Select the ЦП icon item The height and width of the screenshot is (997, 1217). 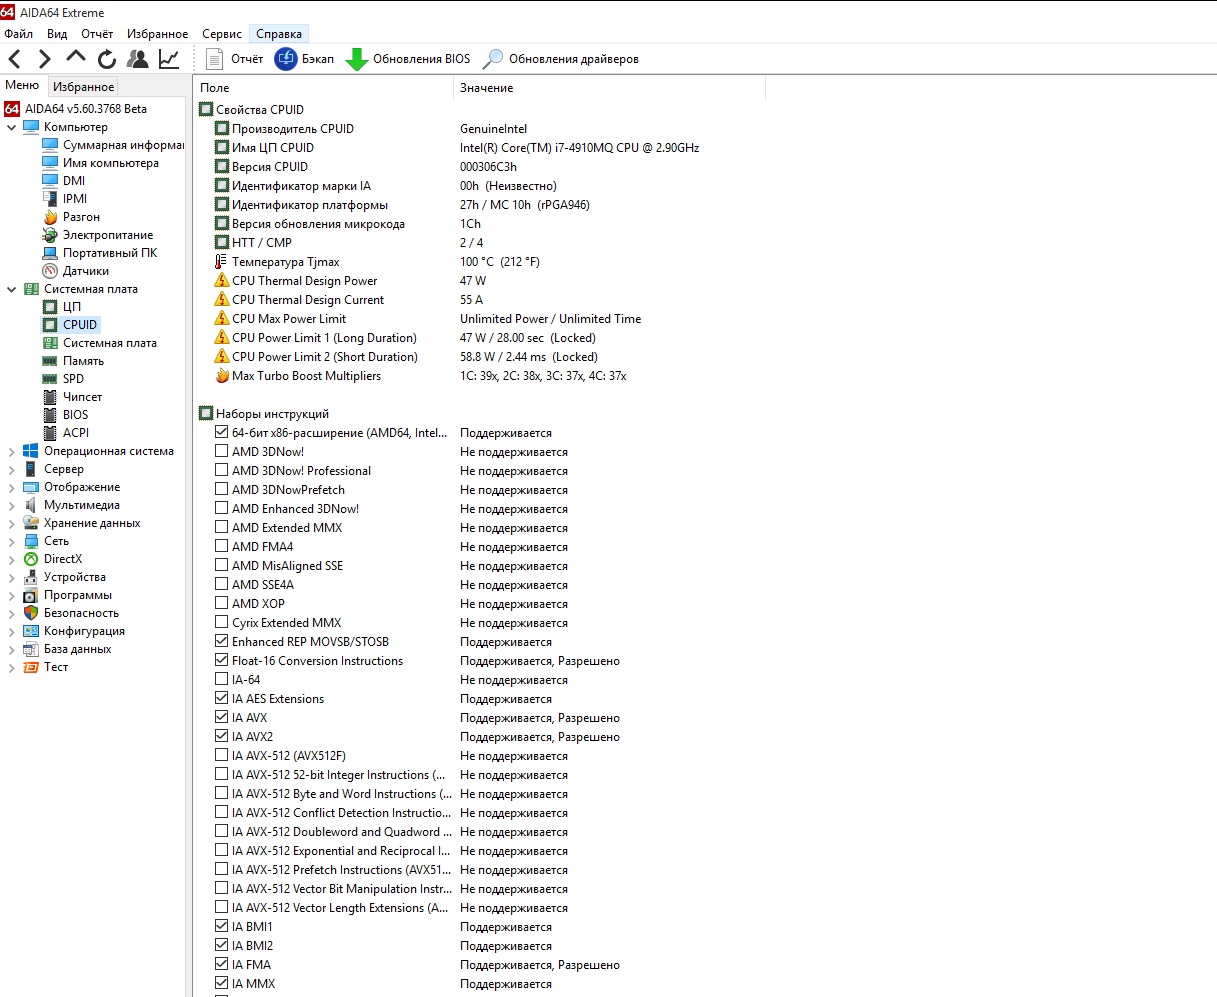tap(50, 307)
